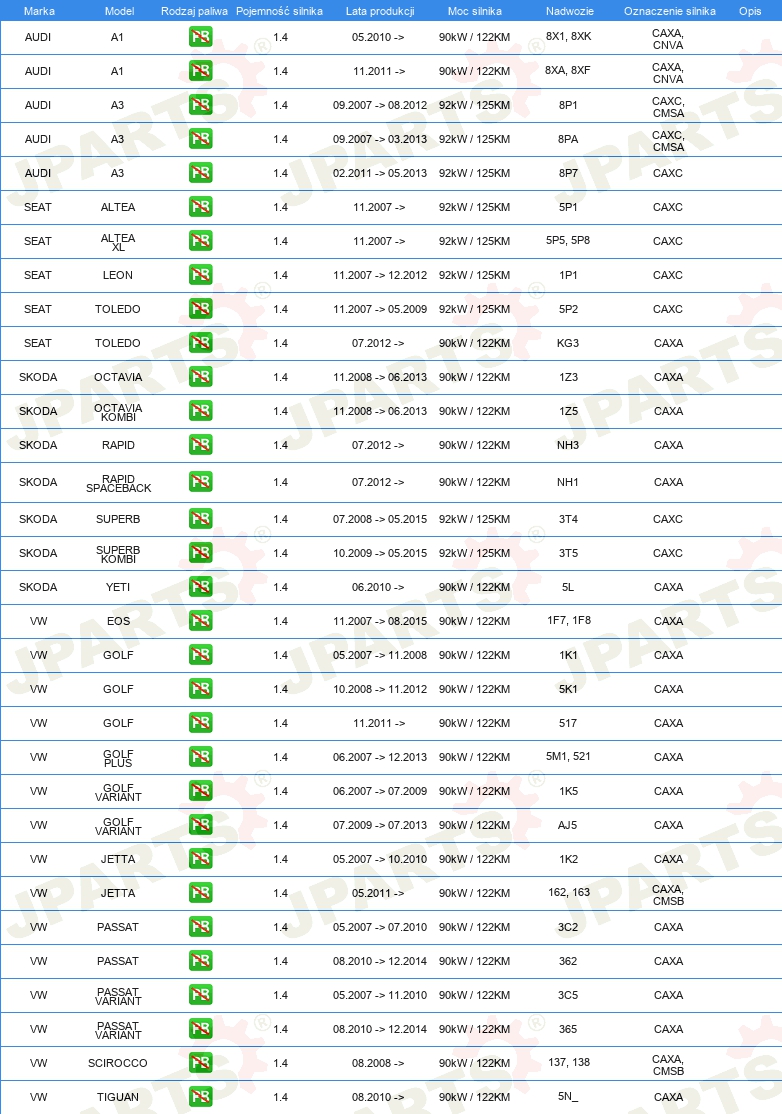Click the fuel icon in the GOLF PLUS row

pos(200,757)
